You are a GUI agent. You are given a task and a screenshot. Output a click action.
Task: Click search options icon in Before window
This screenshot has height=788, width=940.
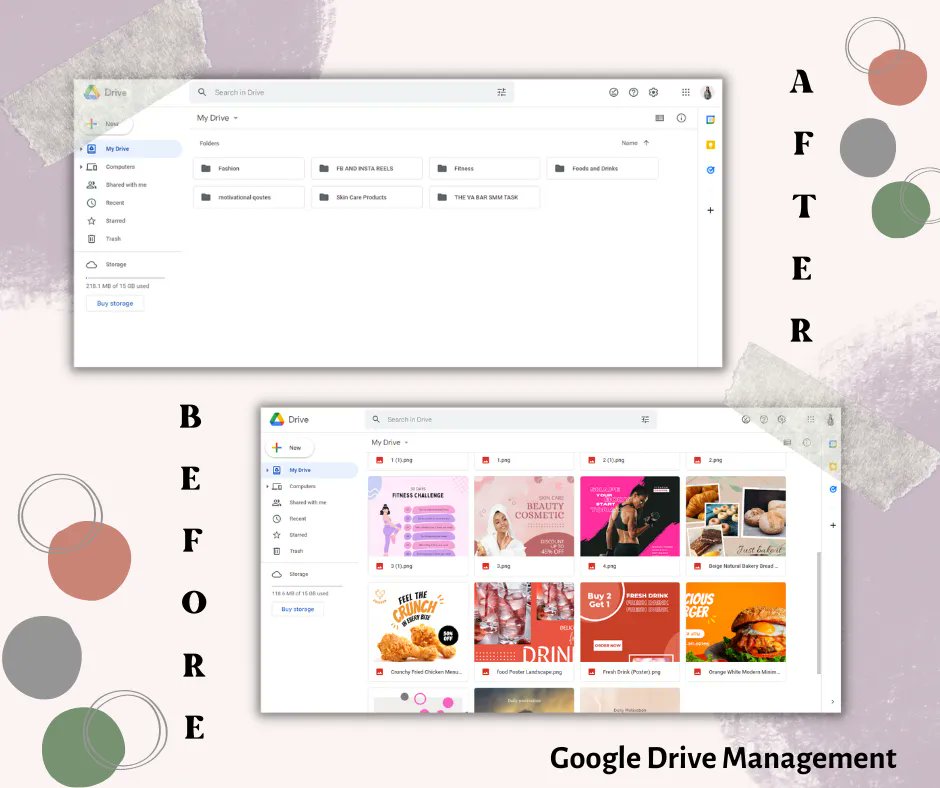coord(645,420)
